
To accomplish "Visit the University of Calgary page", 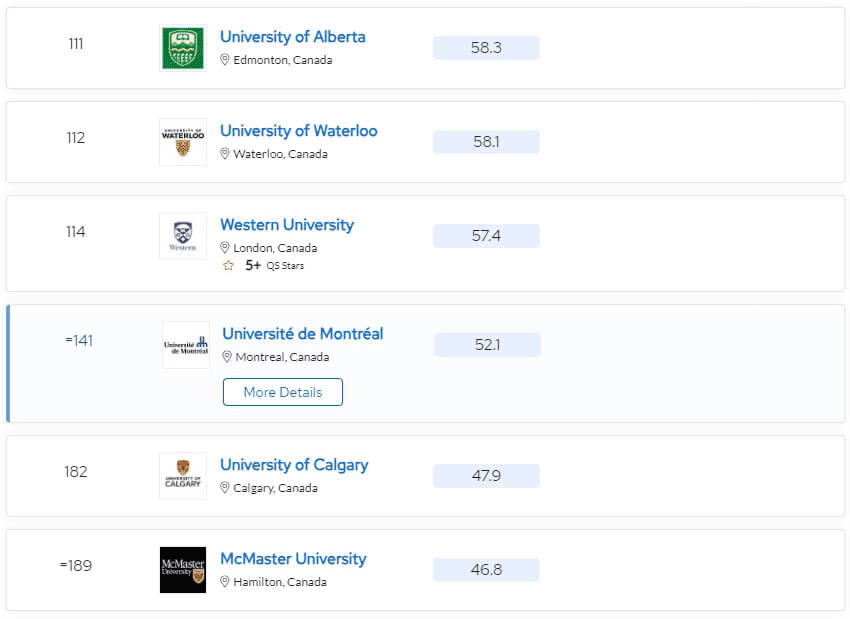I will click(294, 465).
